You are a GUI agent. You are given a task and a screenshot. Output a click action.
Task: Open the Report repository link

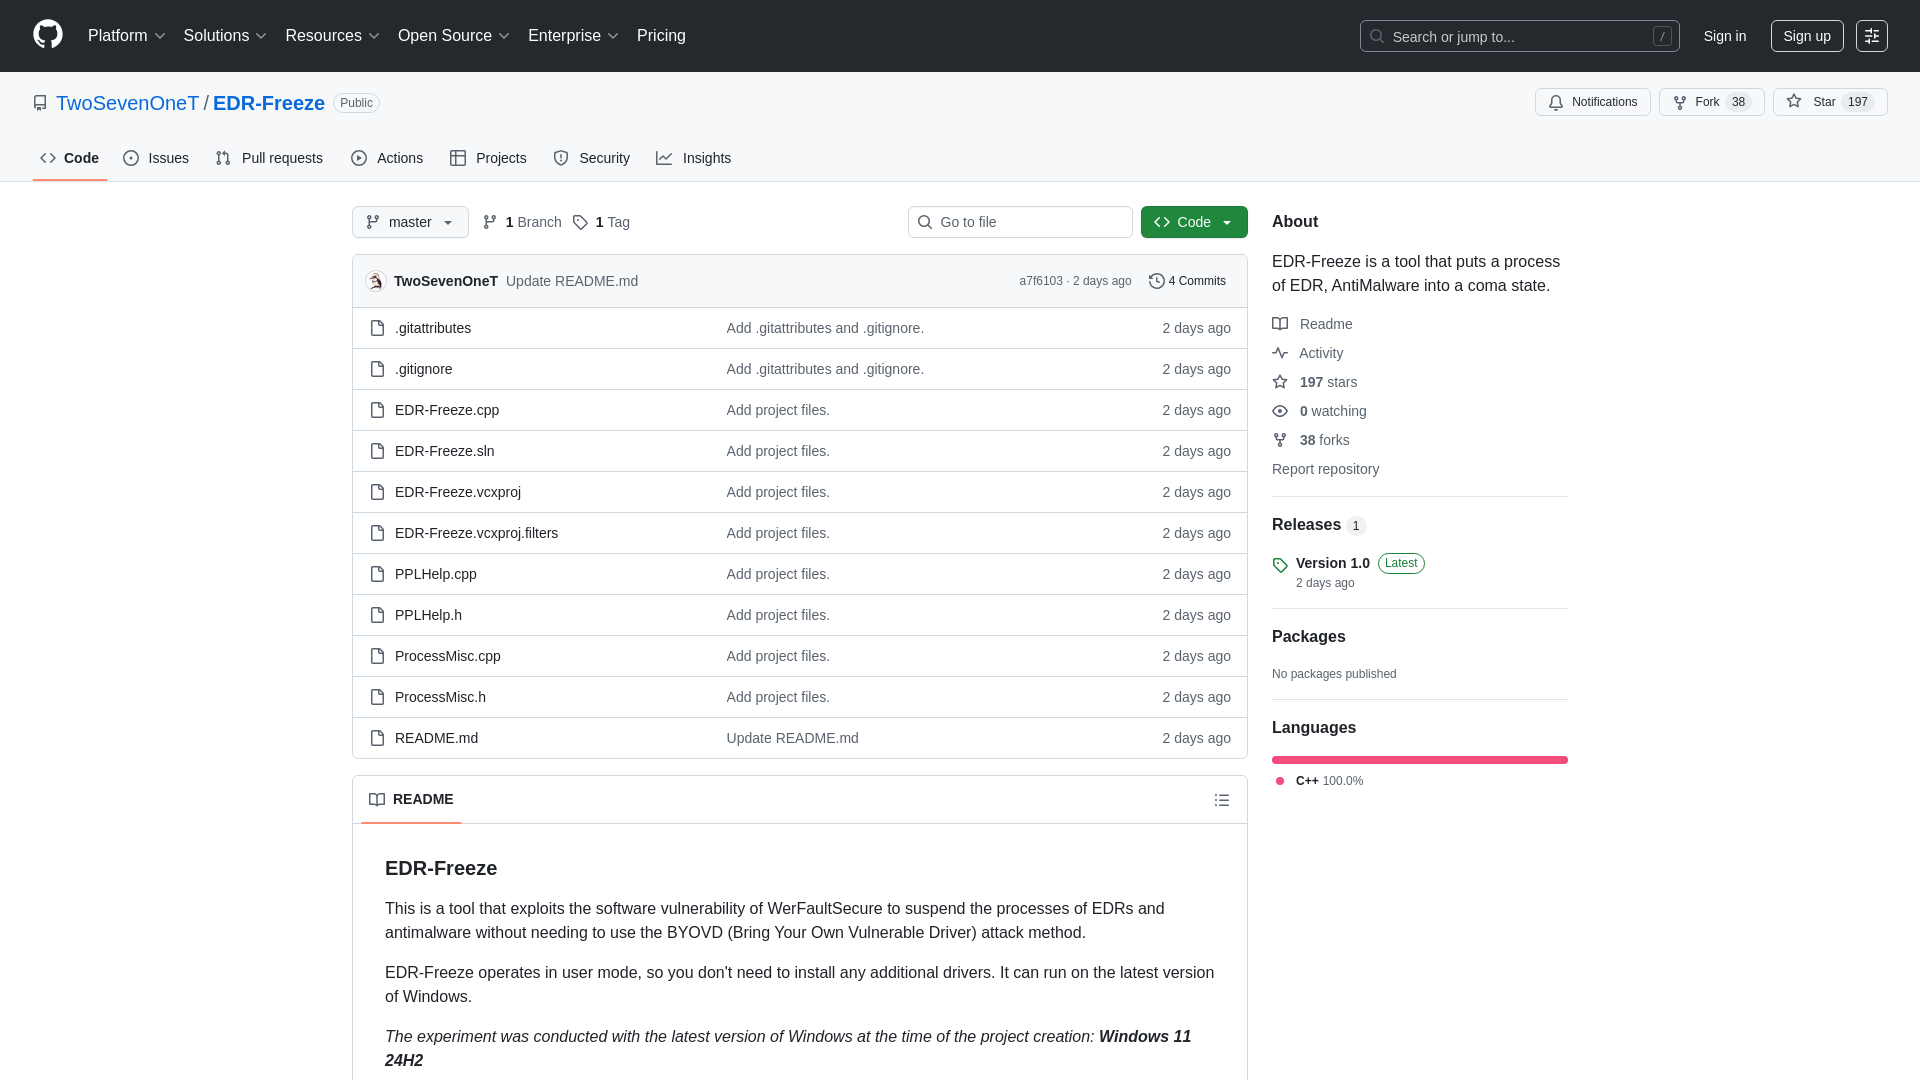pos(1325,469)
